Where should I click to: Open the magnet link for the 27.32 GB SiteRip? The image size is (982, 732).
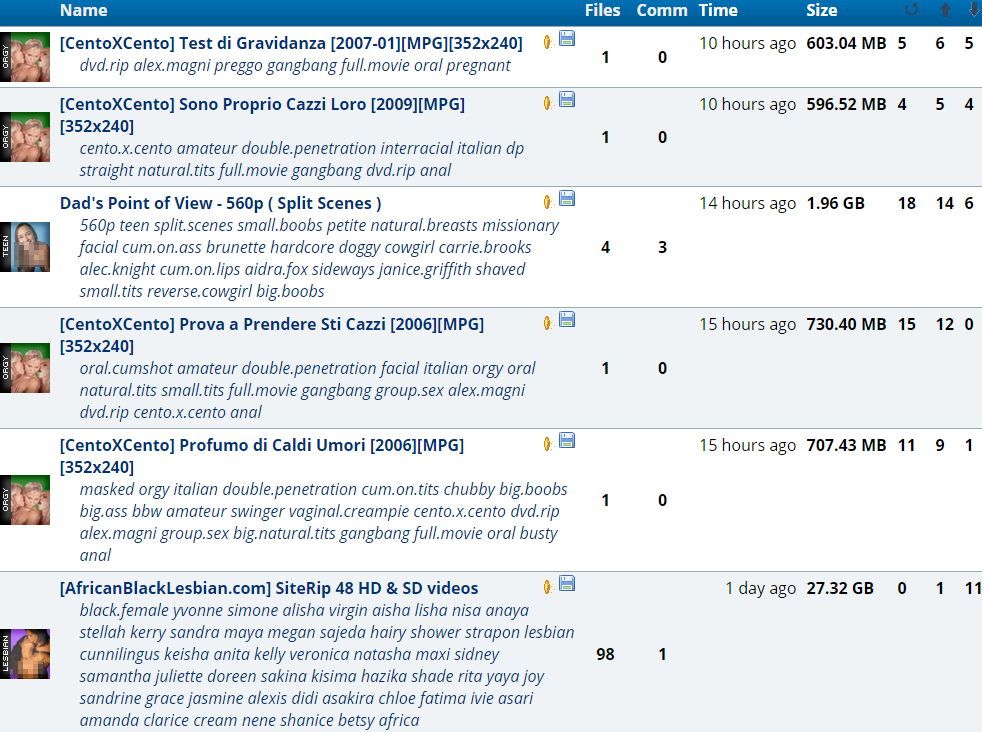click(548, 587)
